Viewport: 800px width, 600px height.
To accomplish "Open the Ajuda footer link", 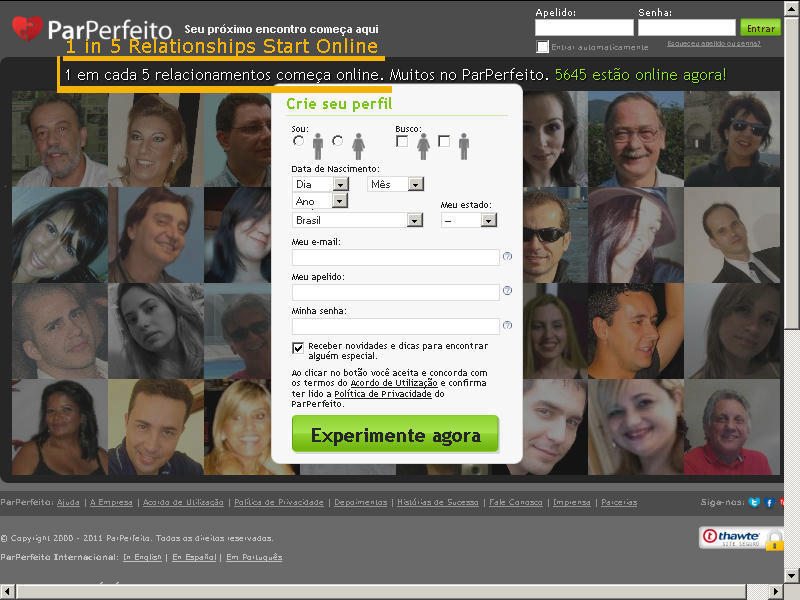I will coord(68,503).
